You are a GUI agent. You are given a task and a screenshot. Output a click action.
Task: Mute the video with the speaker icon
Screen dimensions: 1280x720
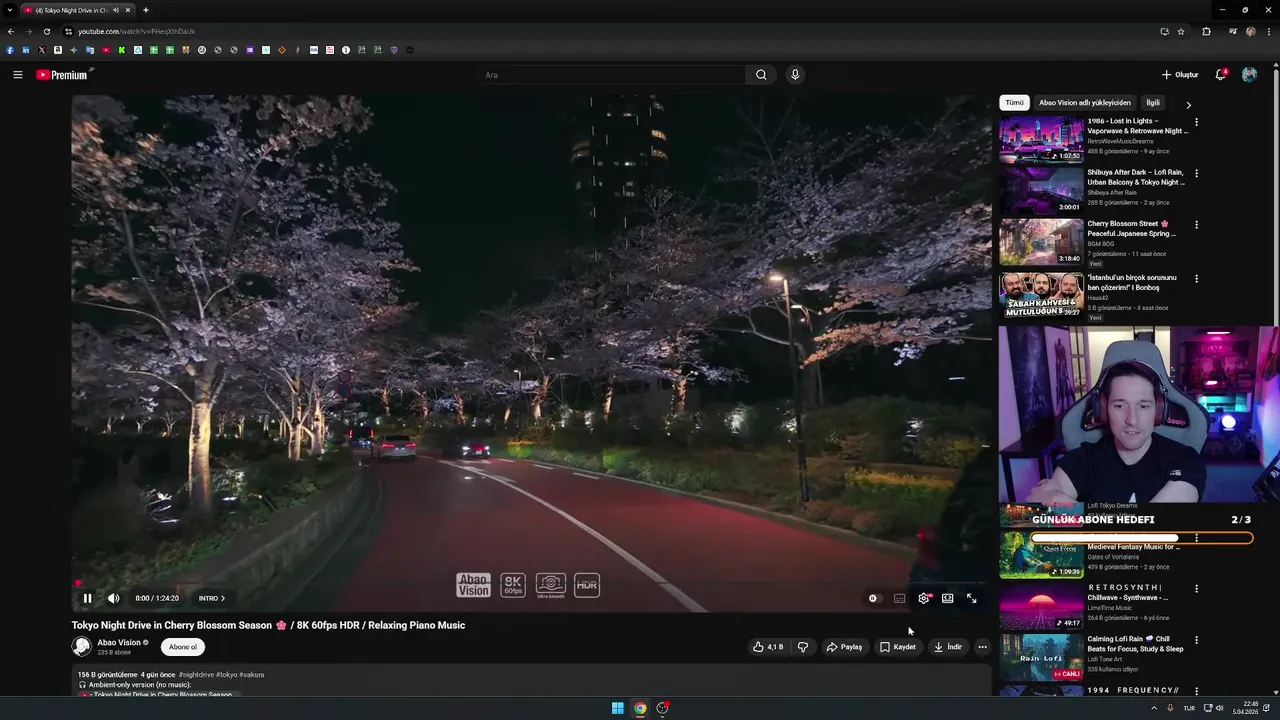(x=113, y=598)
